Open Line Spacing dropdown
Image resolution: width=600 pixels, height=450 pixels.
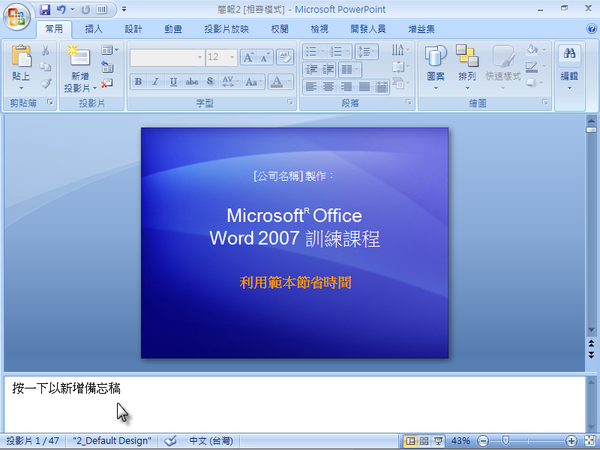367,51
